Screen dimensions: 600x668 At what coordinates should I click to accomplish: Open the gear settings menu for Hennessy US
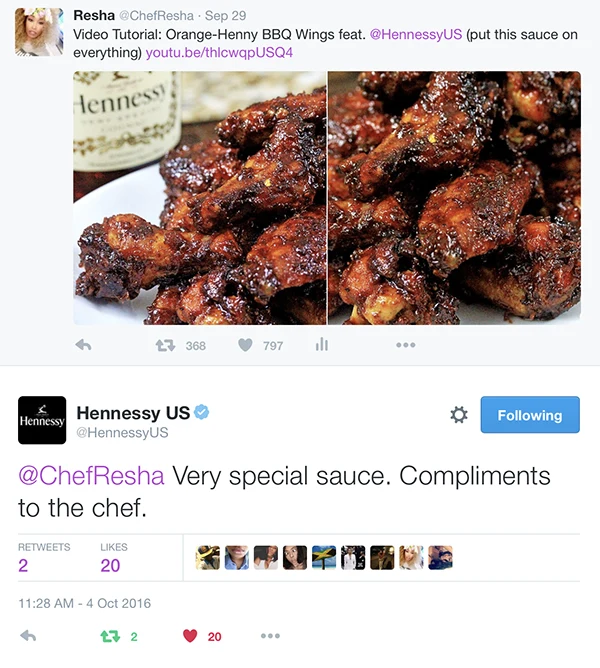point(459,415)
